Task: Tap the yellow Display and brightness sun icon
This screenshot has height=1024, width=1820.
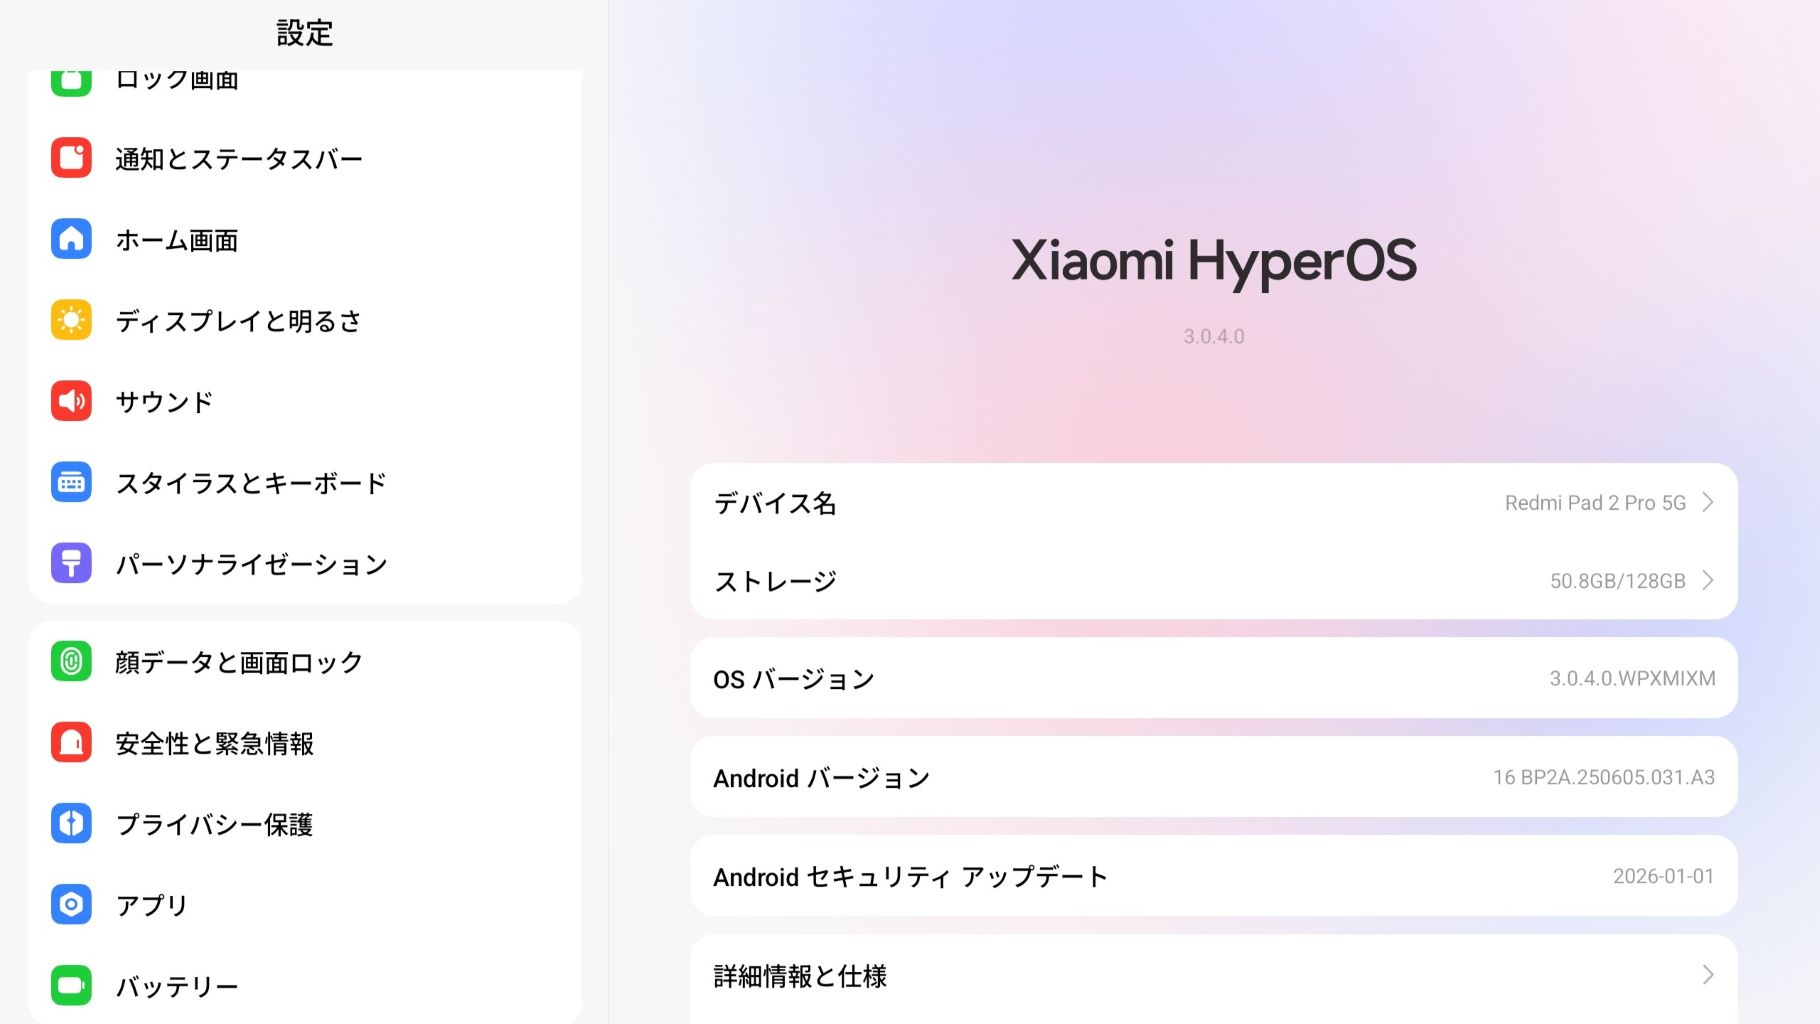Action: click(x=71, y=320)
